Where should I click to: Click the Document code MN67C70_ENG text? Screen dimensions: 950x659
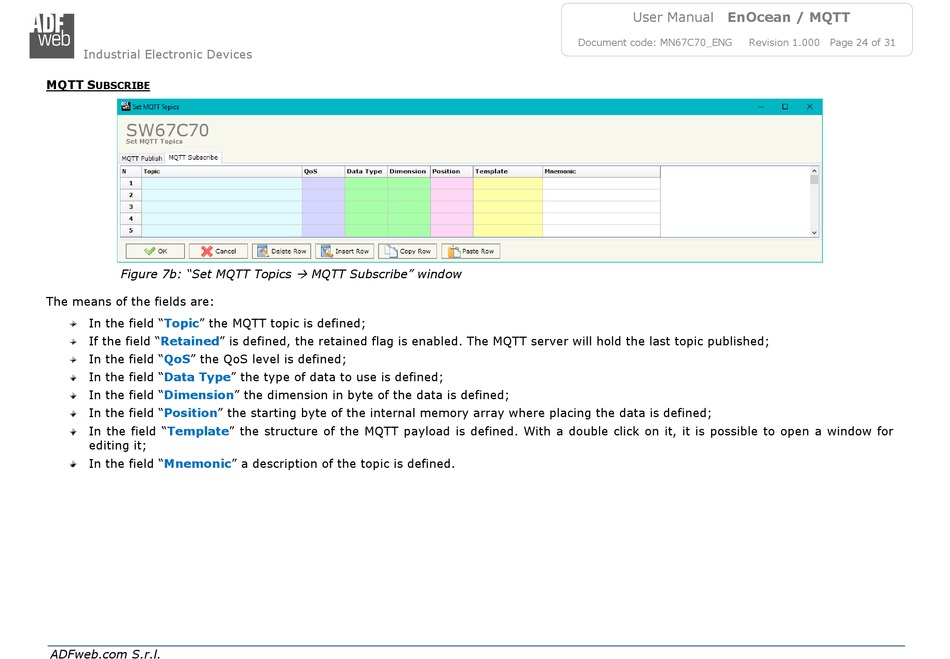click(655, 42)
